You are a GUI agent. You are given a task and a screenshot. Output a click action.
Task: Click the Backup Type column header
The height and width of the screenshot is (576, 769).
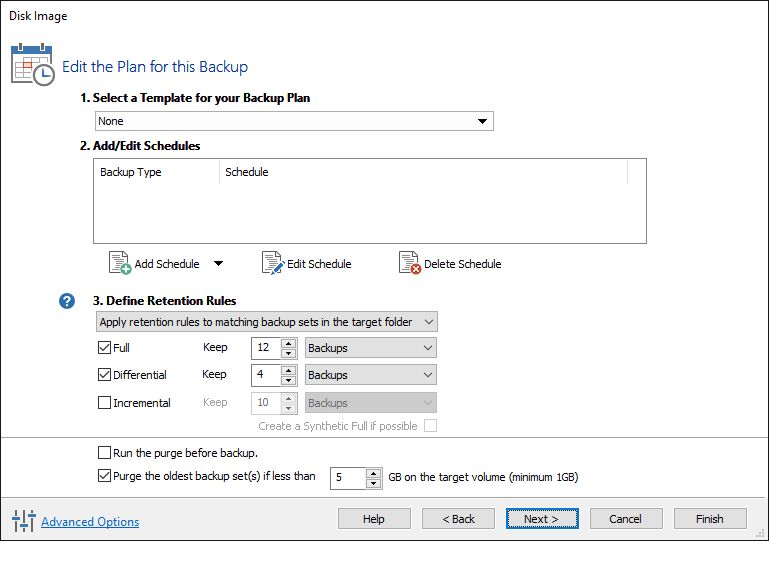pyautogui.click(x=131, y=172)
